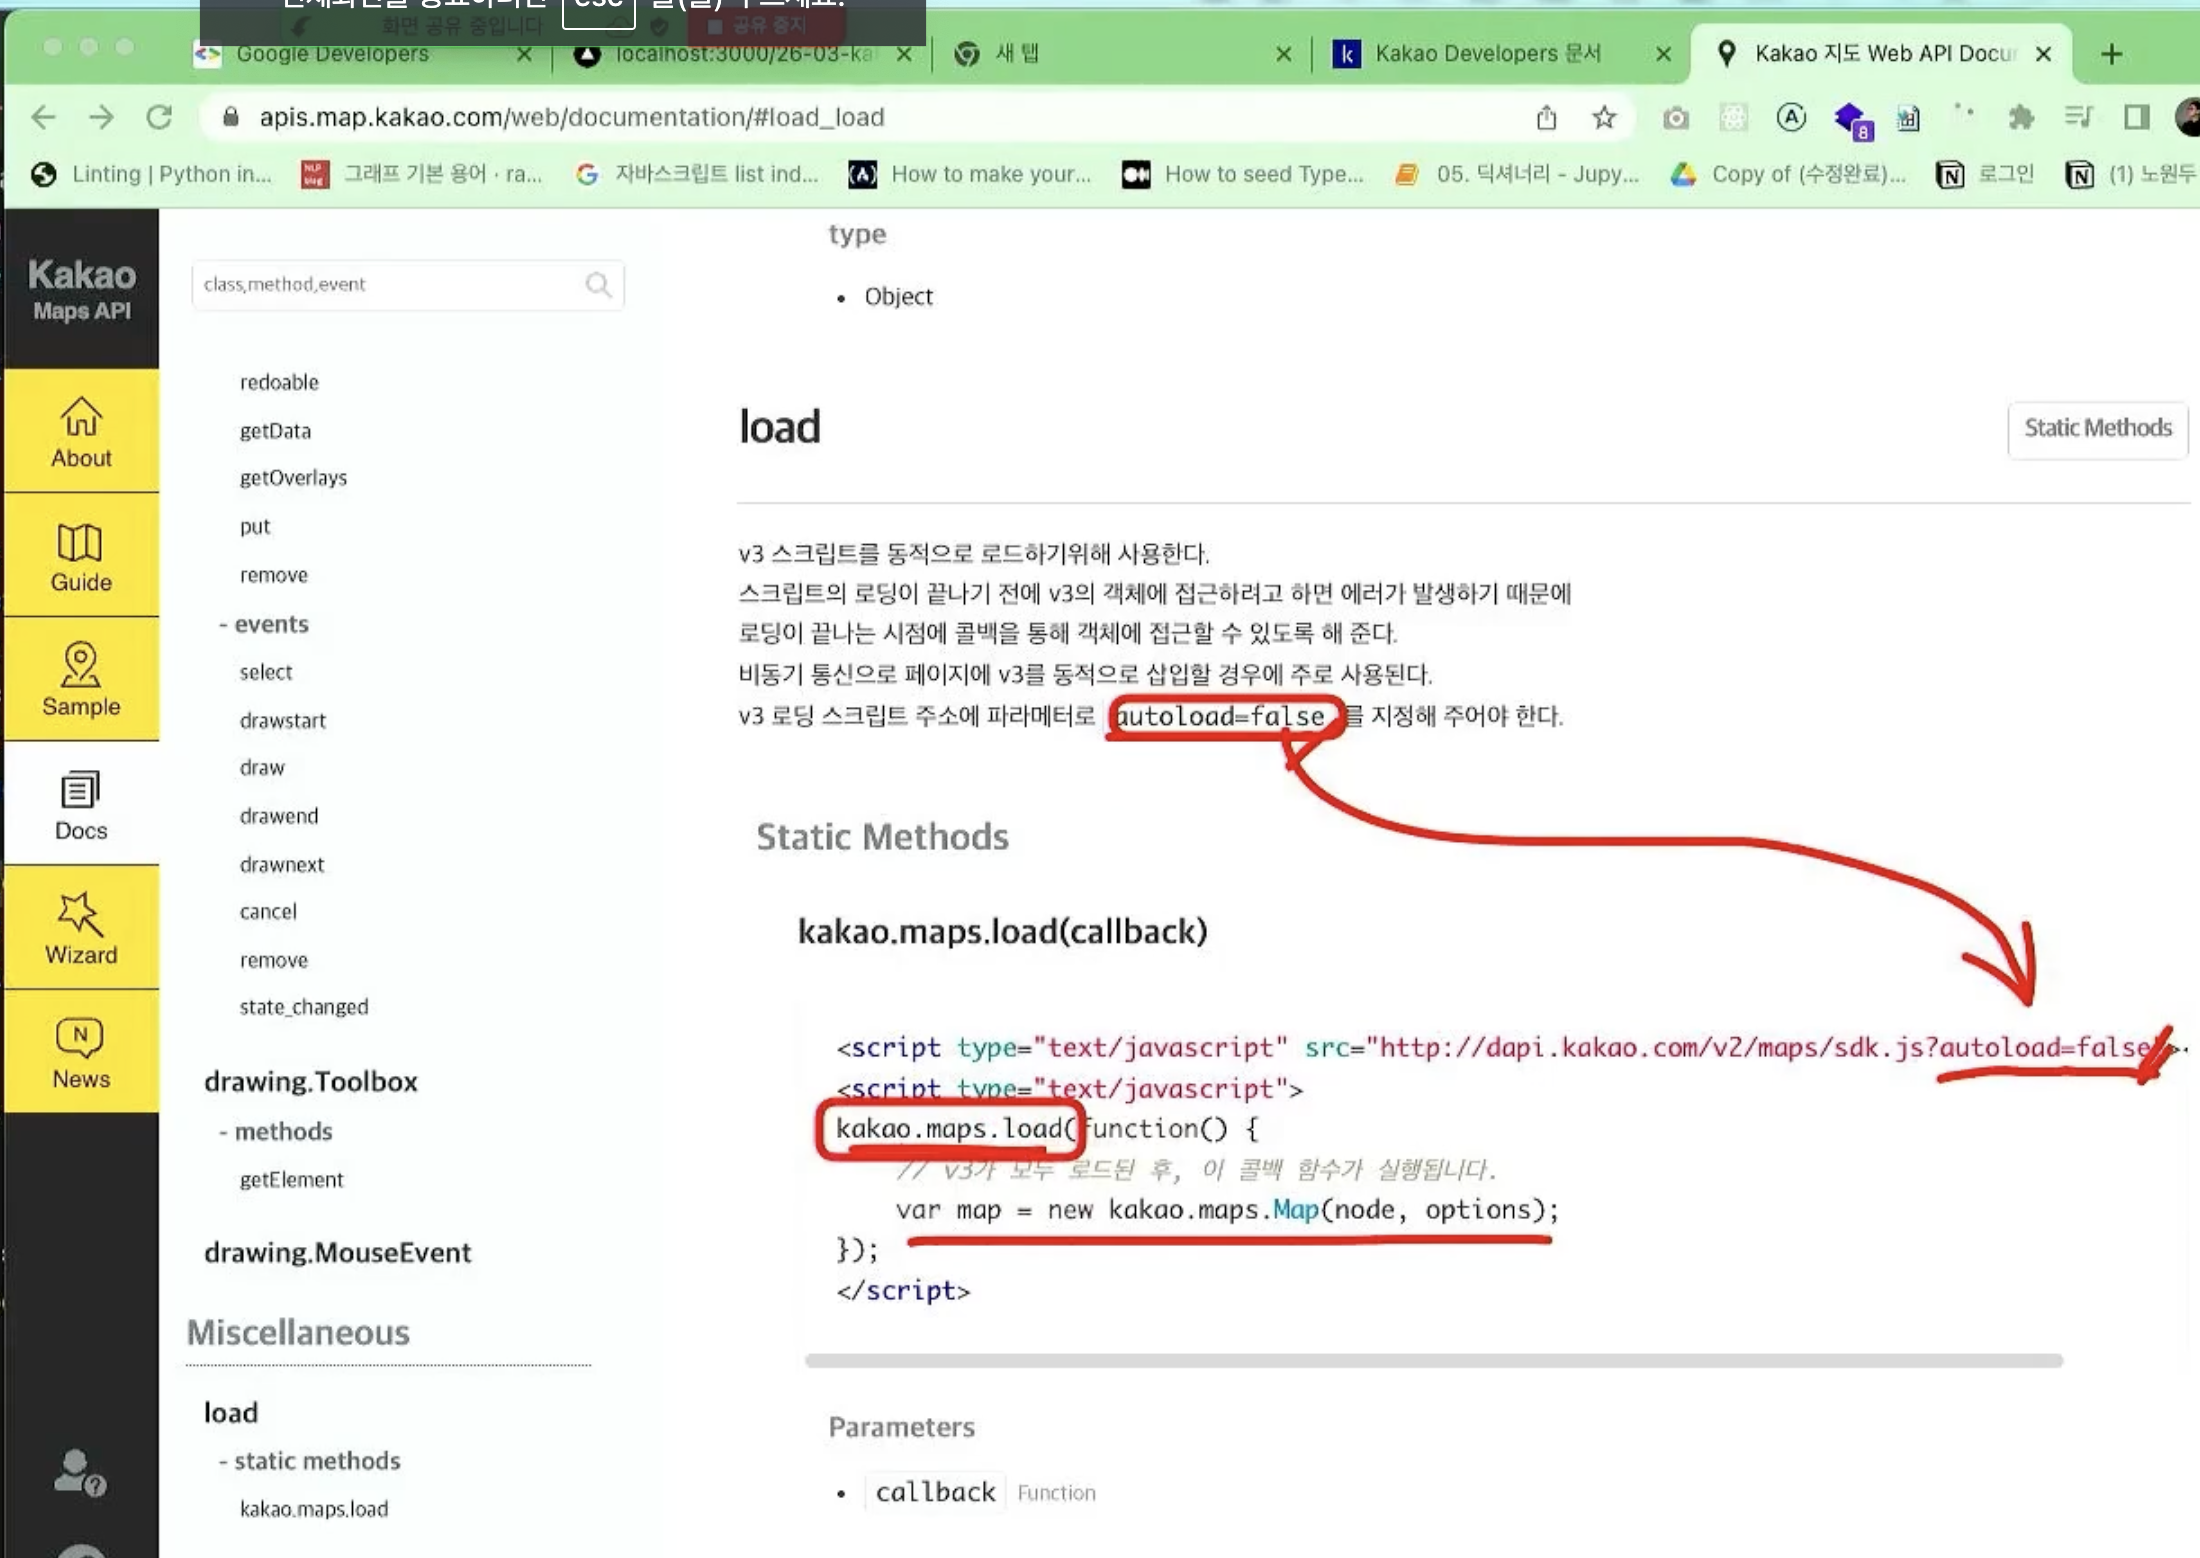This screenshot has height=1558, width=2200.
Task: Open 로그인 Notion bookmark
Action: pyautogui.click(x=1985, y=175)
